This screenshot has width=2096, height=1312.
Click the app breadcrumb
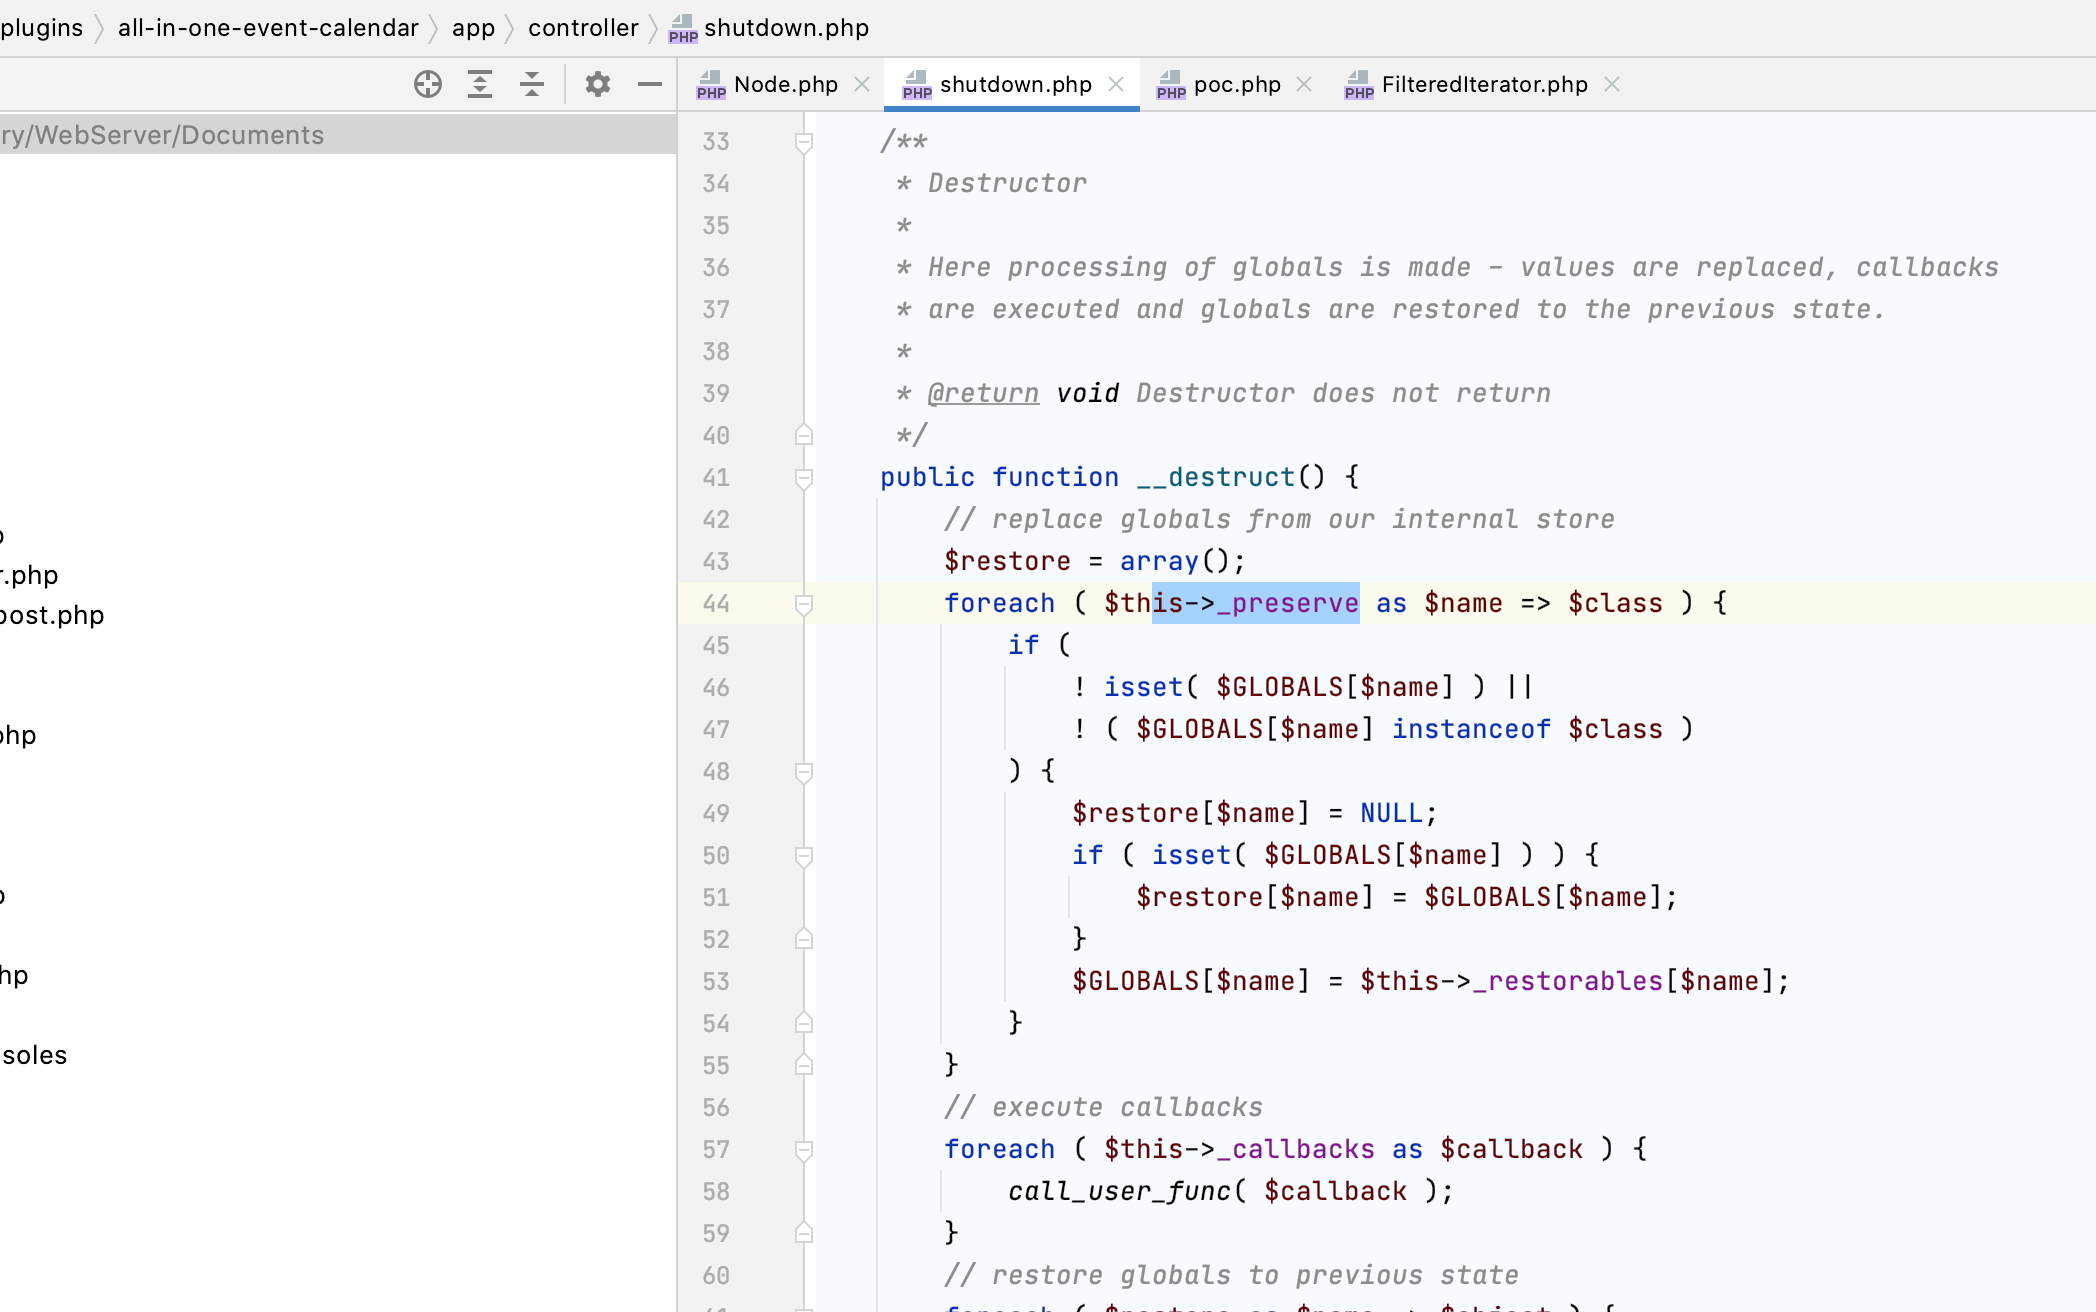473,28
